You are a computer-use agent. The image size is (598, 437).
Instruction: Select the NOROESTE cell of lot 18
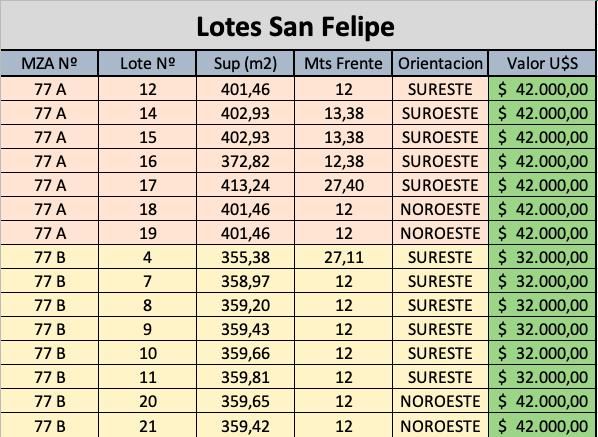[x=440, y=209]
